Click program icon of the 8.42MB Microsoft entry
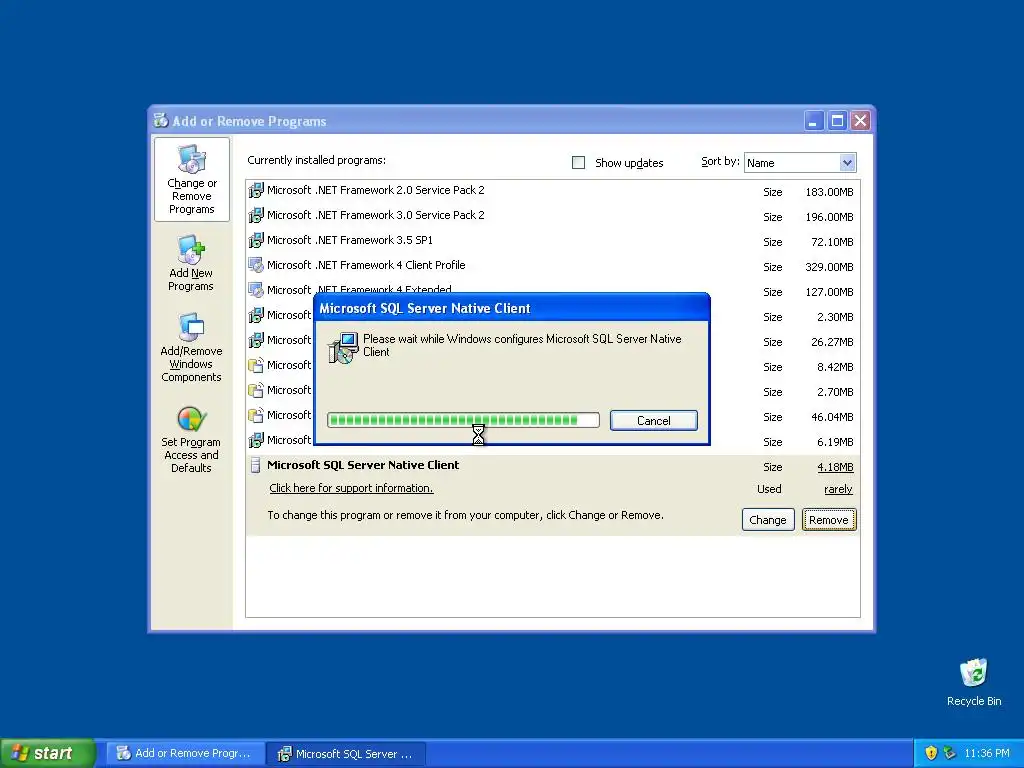Image resolution: width=1024 pixels, height=768 pixels. [256, 365]
